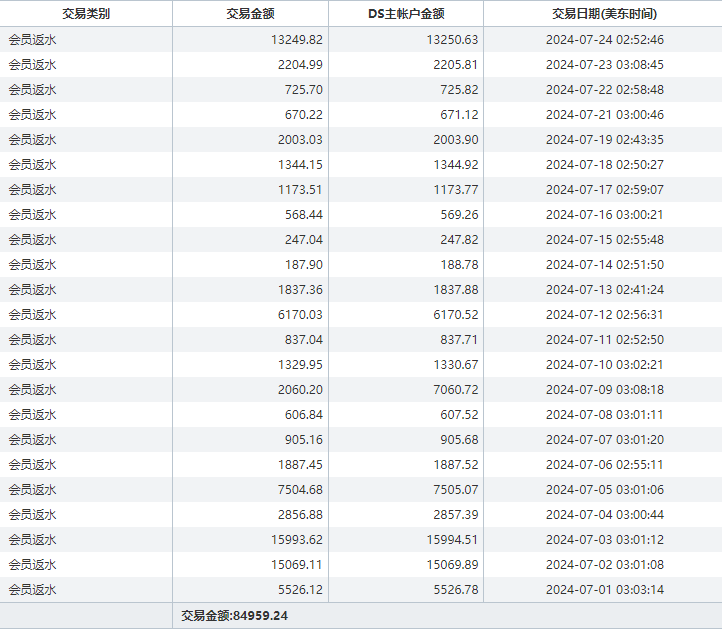This screenshot has height=629, width=722.
Task: Select DS account amount 7505.07
Action: click(x=456, y=489)
